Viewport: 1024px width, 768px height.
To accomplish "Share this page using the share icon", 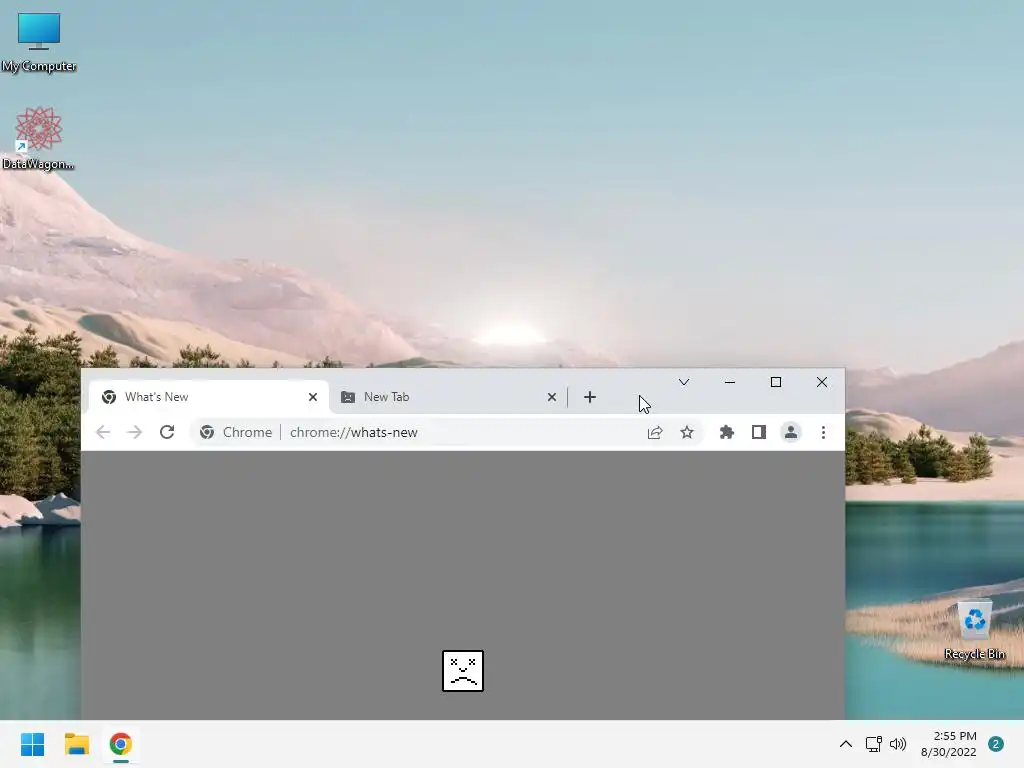I will click(655, 432).
